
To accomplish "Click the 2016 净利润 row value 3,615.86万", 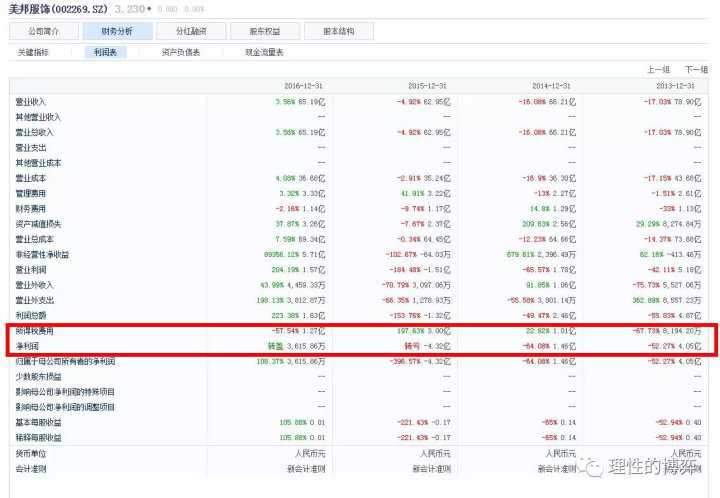I will [x=305, y=346].
